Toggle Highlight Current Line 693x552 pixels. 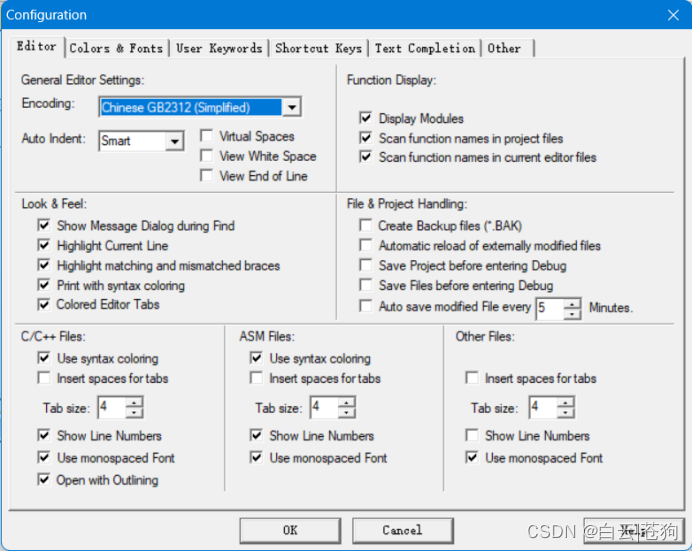(x=44, y=245)
